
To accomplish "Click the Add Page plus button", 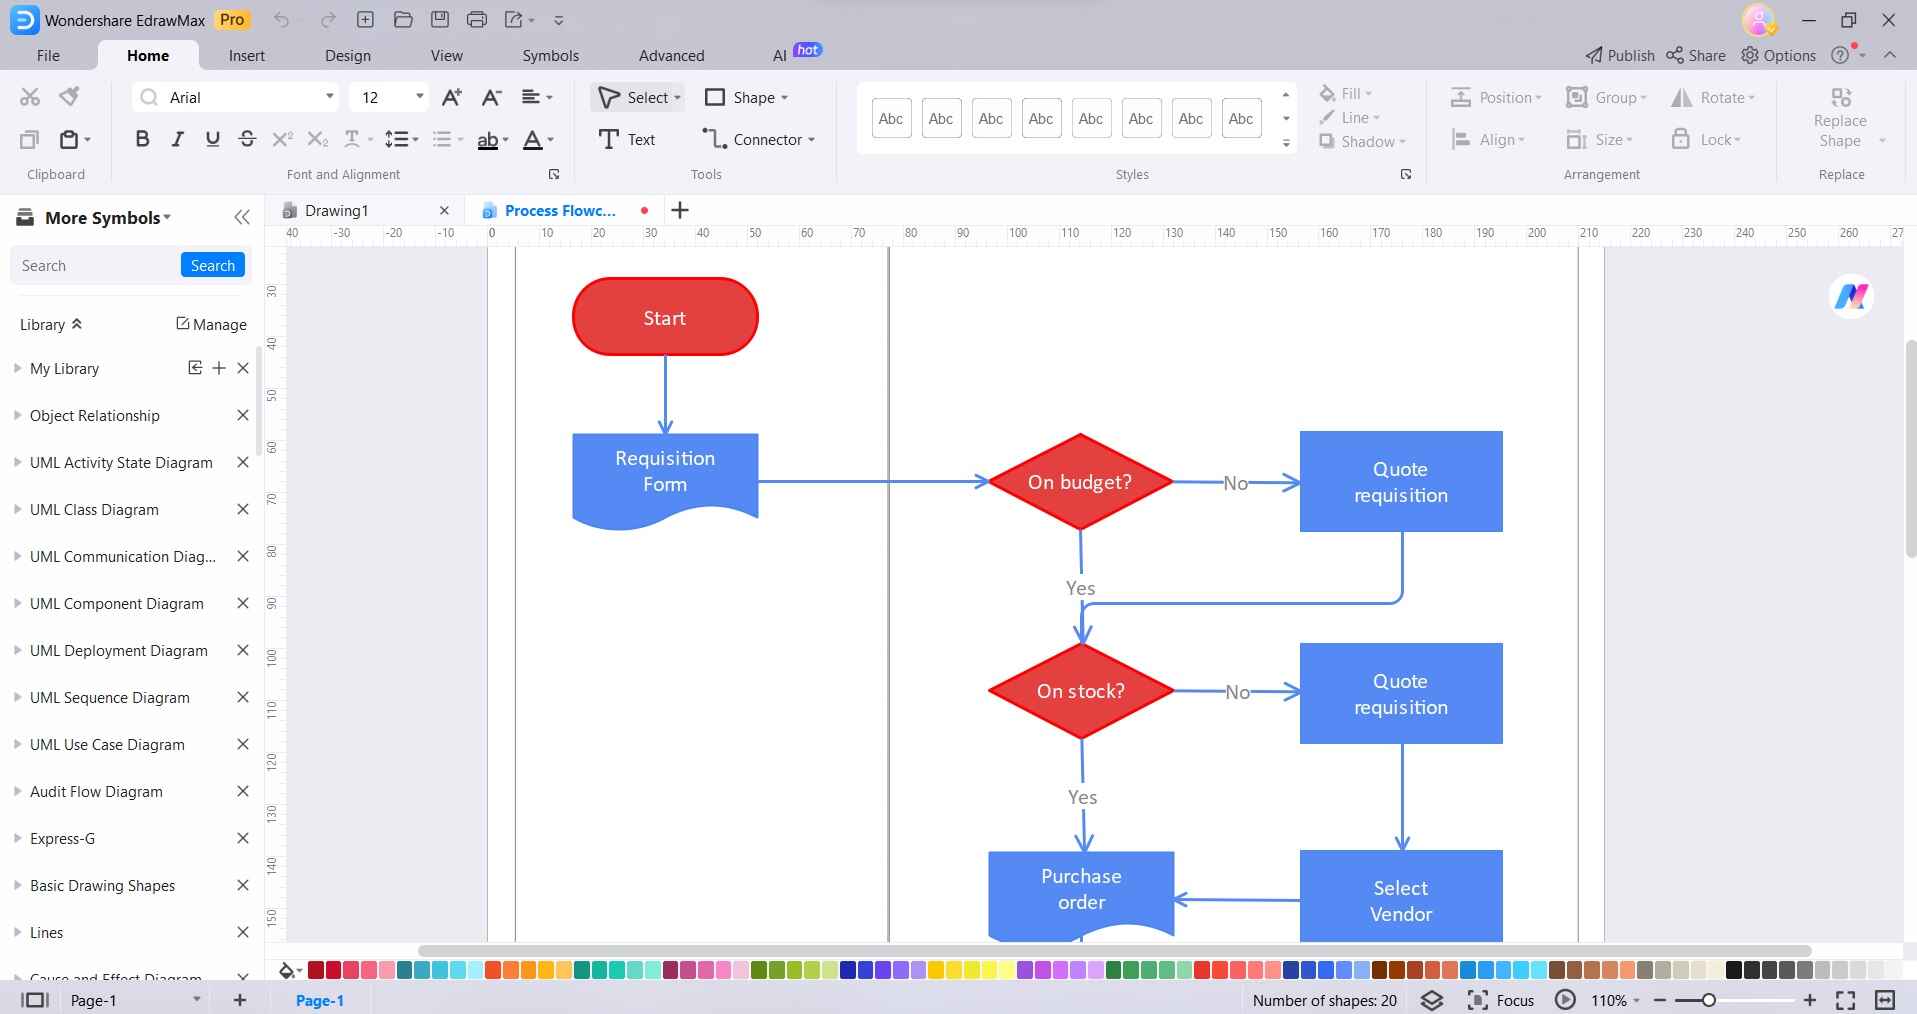I will point(239,1000).
